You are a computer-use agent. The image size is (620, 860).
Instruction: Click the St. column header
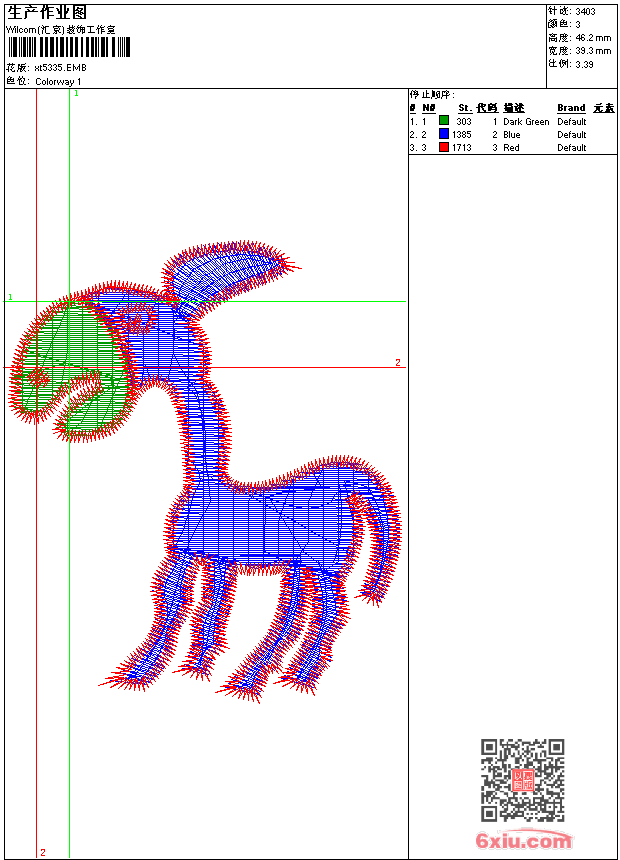[x=464, y=108]
